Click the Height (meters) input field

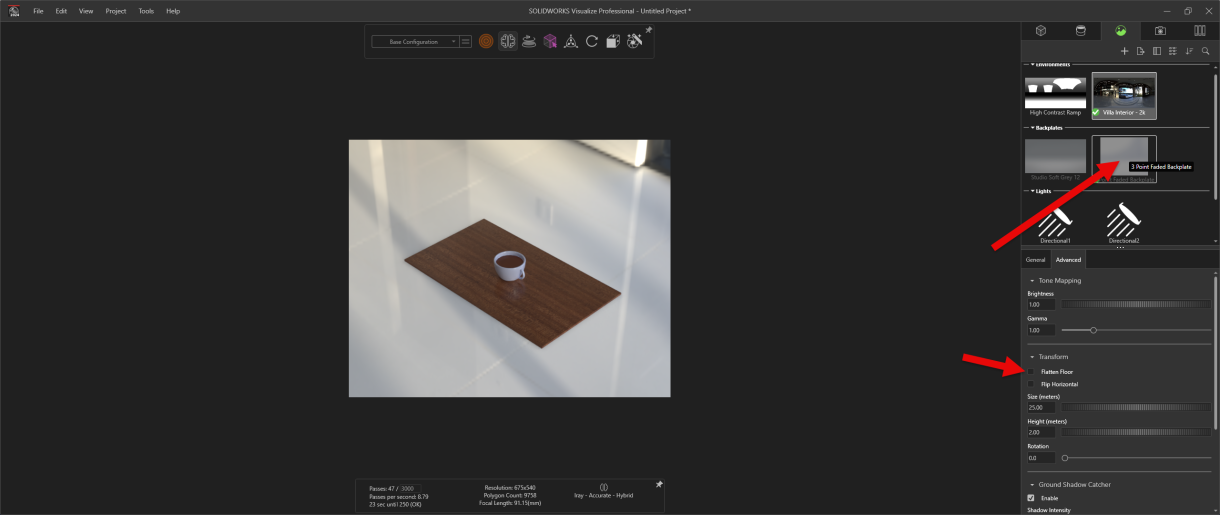coord(1041,432)
